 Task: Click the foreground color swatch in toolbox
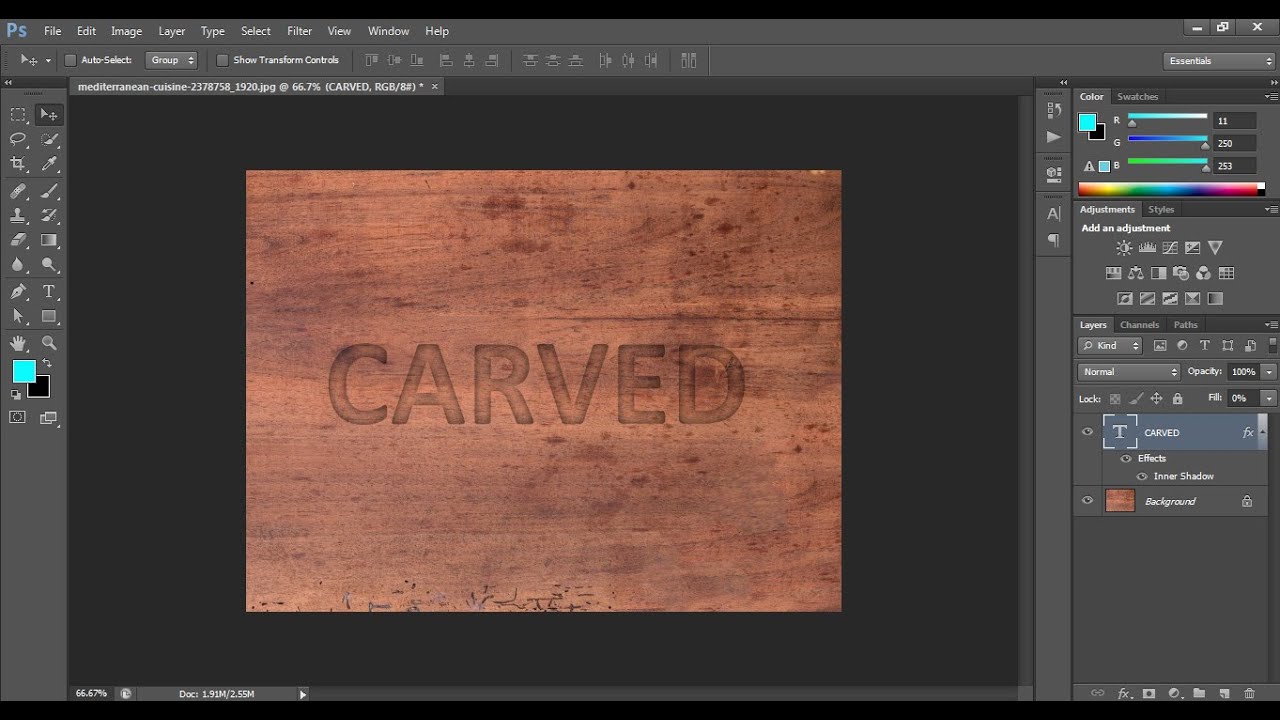click(x=23, y=371)
